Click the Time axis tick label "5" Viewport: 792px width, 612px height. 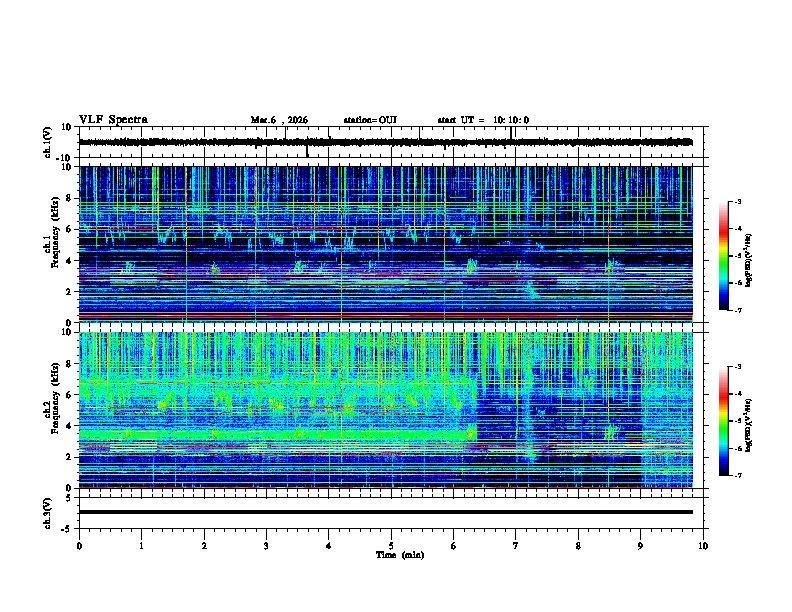pyautogui.click(x=391, y=546)
